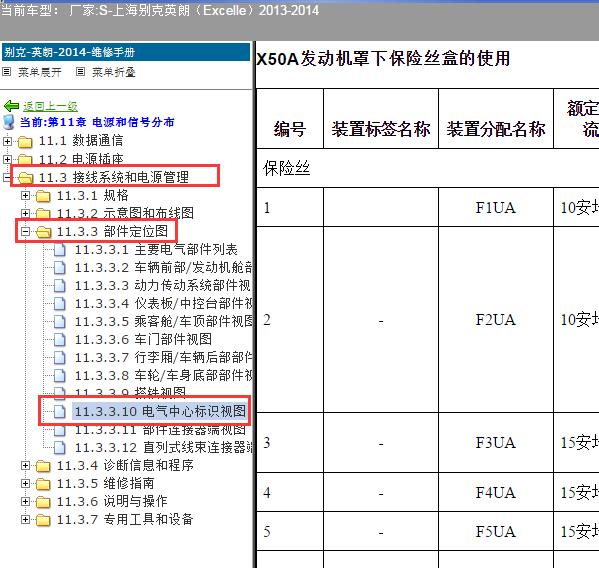Screen dimensions: 599x568
Task: Open 11.3.3.1 主要电气部件列表 page
Action: click(x=156, y=250)
